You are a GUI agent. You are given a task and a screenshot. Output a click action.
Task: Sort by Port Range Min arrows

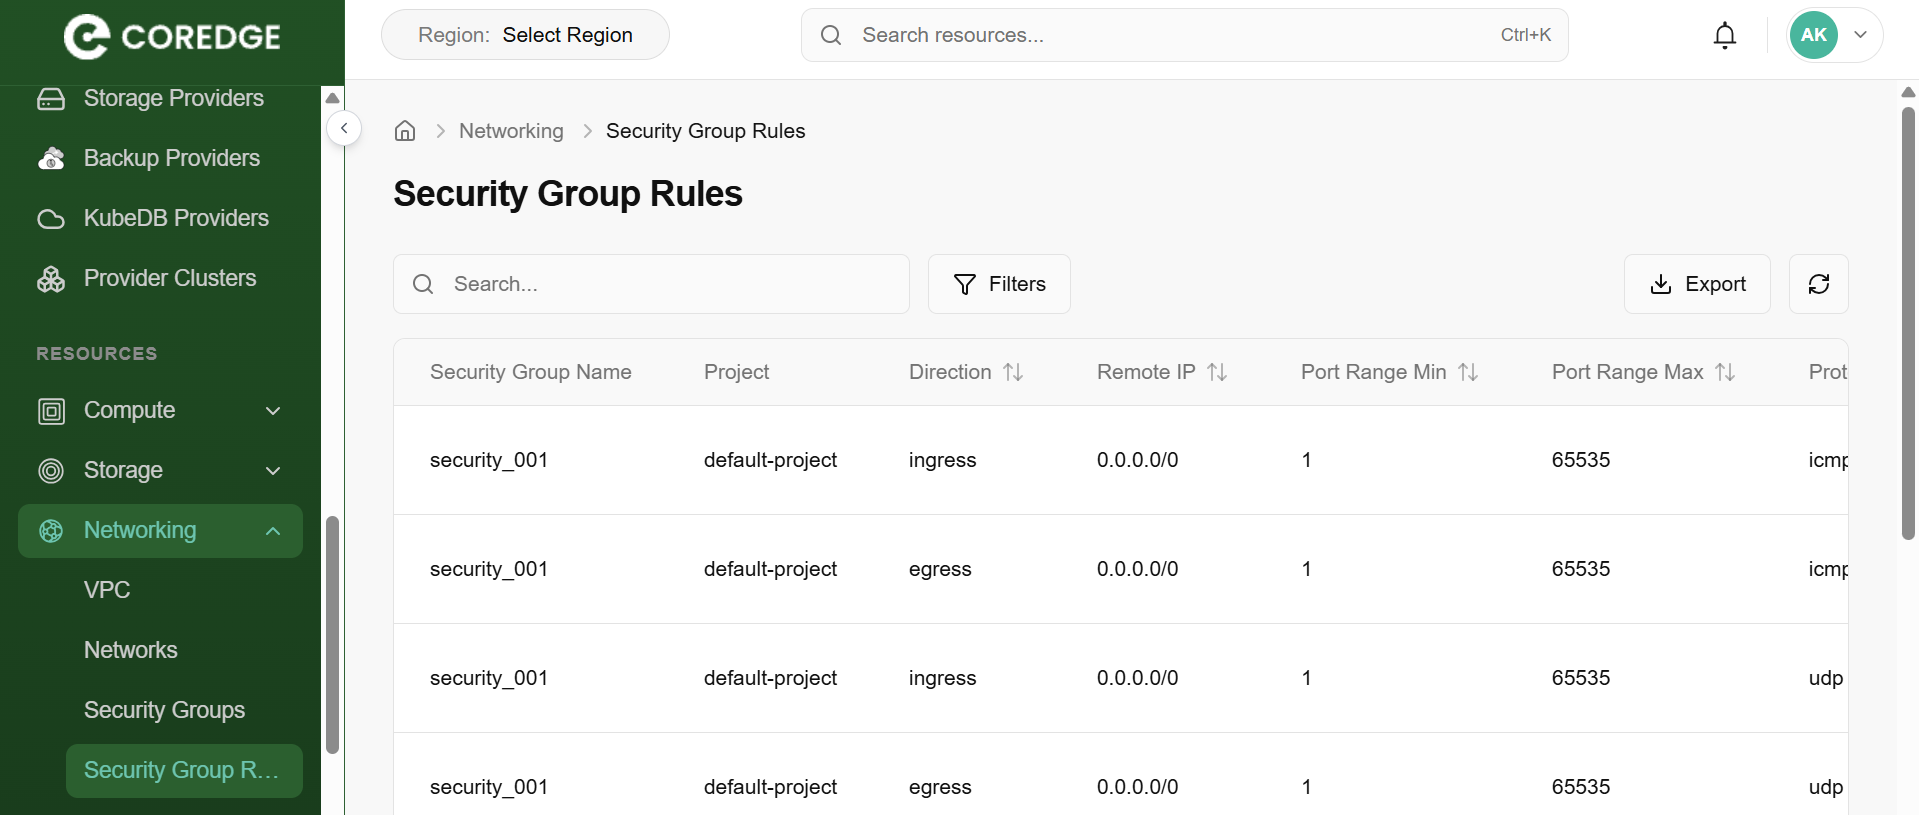(1468, 372)
